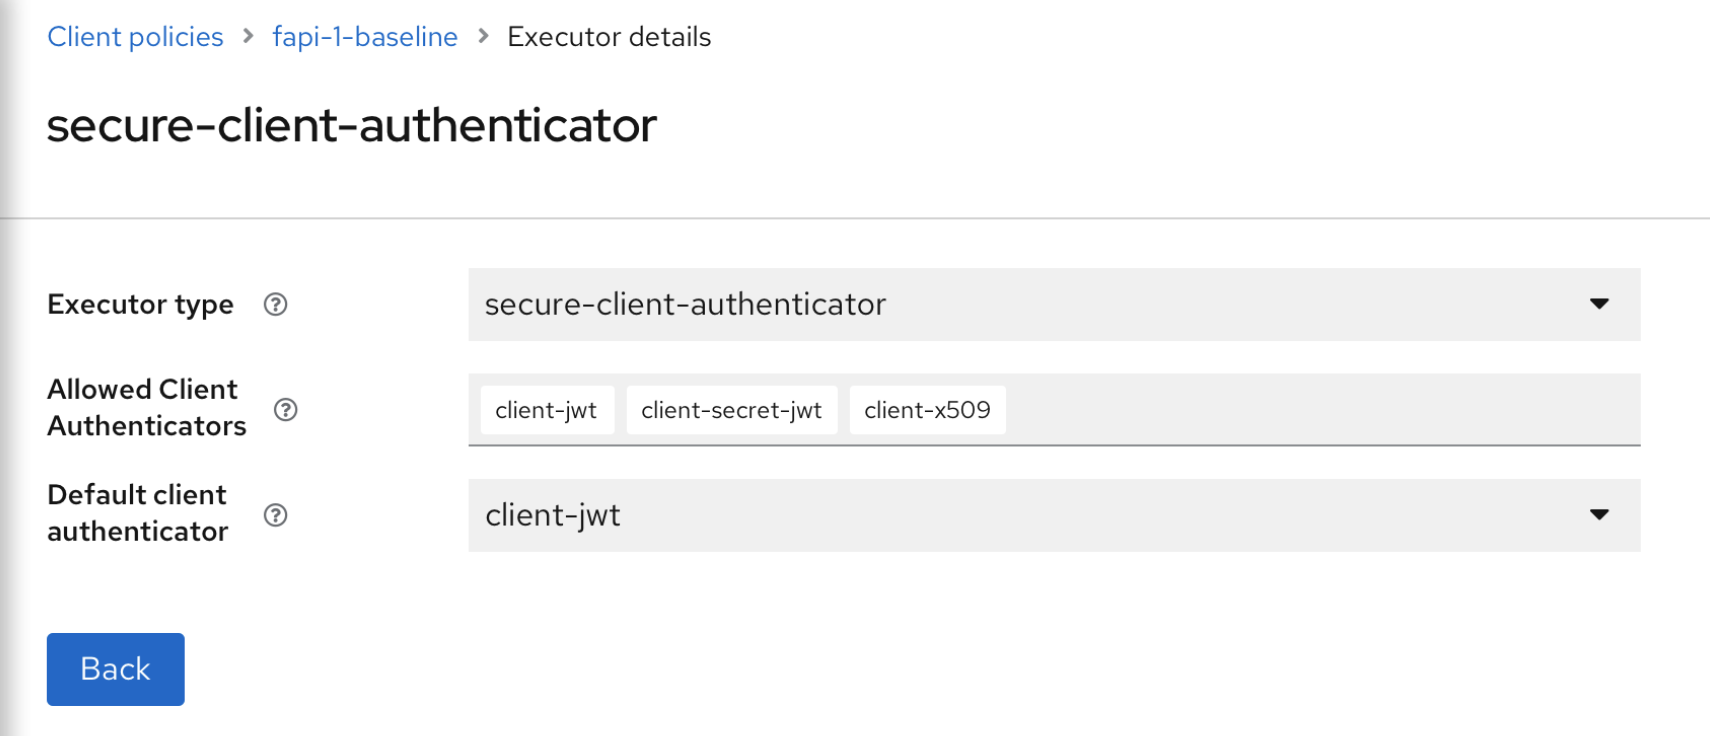The image size is (1710, 736).
Task: Click the secure-client-authenticator value in Executor type
Action: tap(684, 305)
